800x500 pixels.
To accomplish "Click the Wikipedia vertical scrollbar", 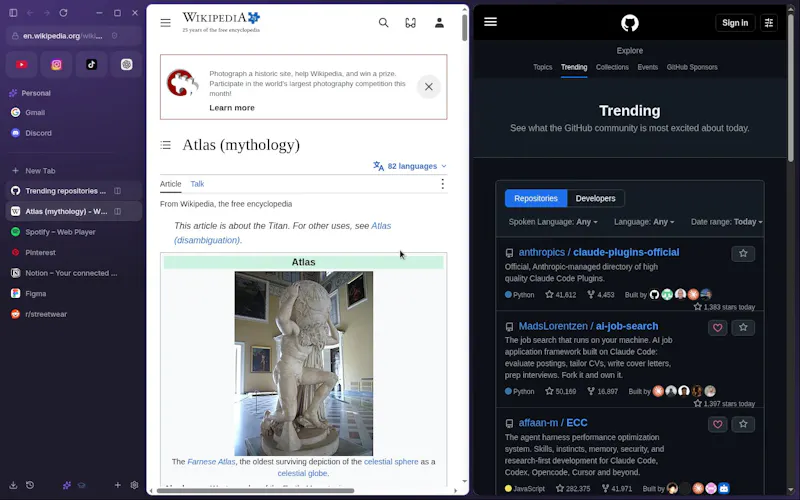I will click(464, 28).
